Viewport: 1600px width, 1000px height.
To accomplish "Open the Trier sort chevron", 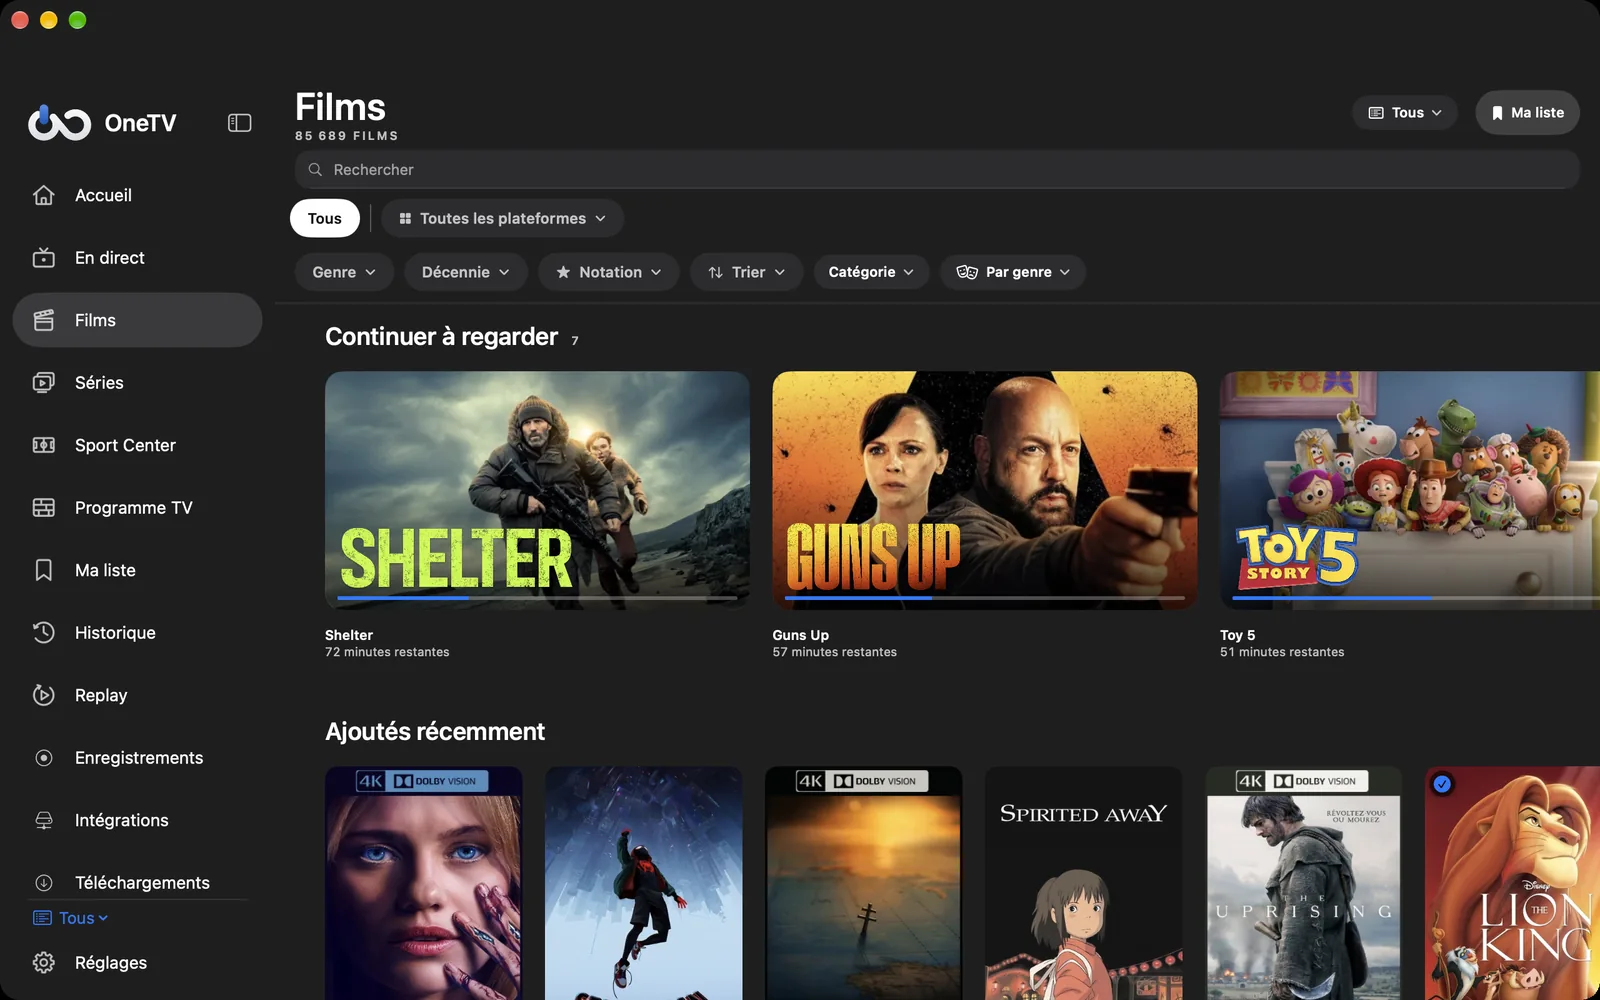I will pos(780,272).
